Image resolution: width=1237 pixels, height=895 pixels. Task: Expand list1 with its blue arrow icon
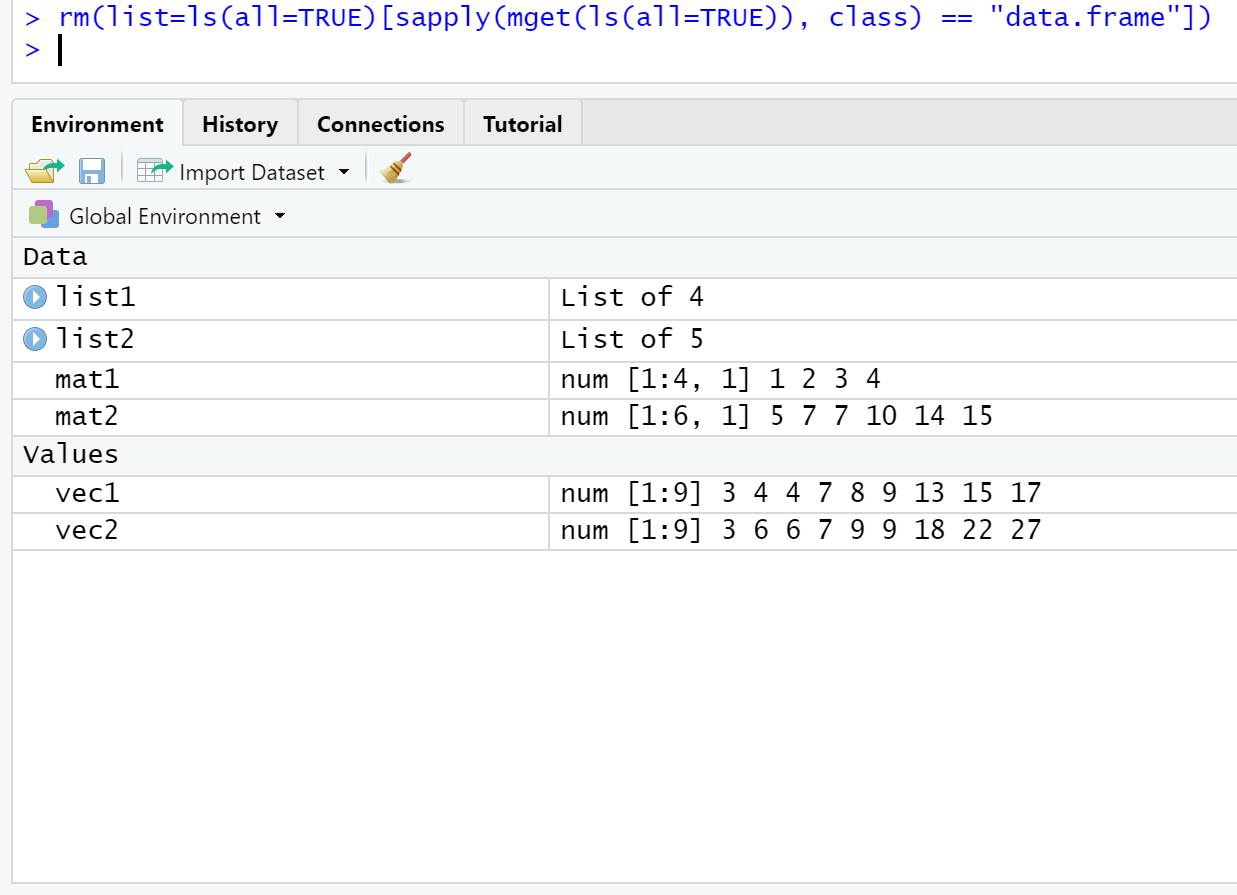(35, 297)
